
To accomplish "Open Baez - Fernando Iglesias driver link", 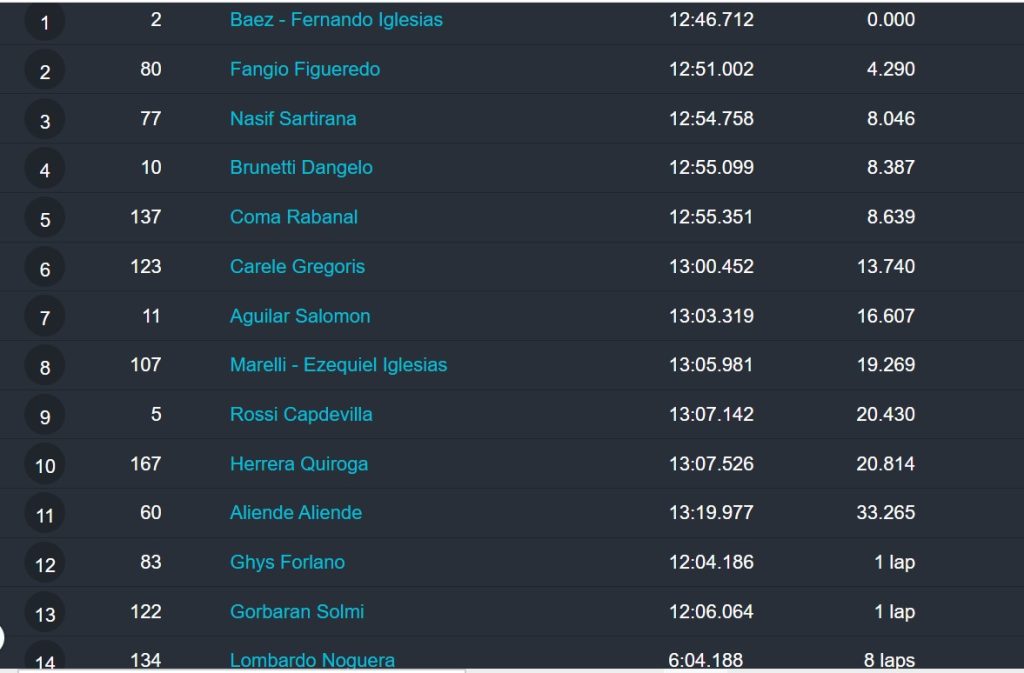I will click(336, 20).
